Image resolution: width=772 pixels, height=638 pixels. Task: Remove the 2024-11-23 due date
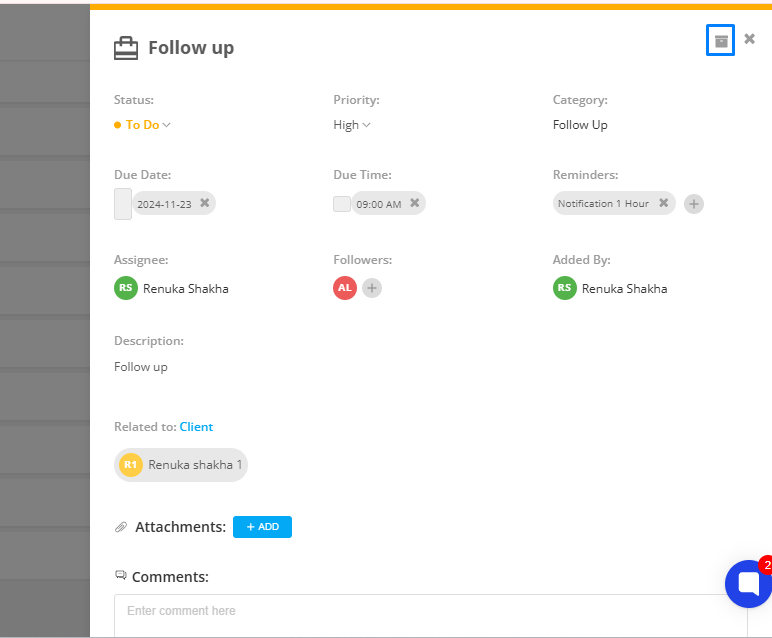click(205, 203)
